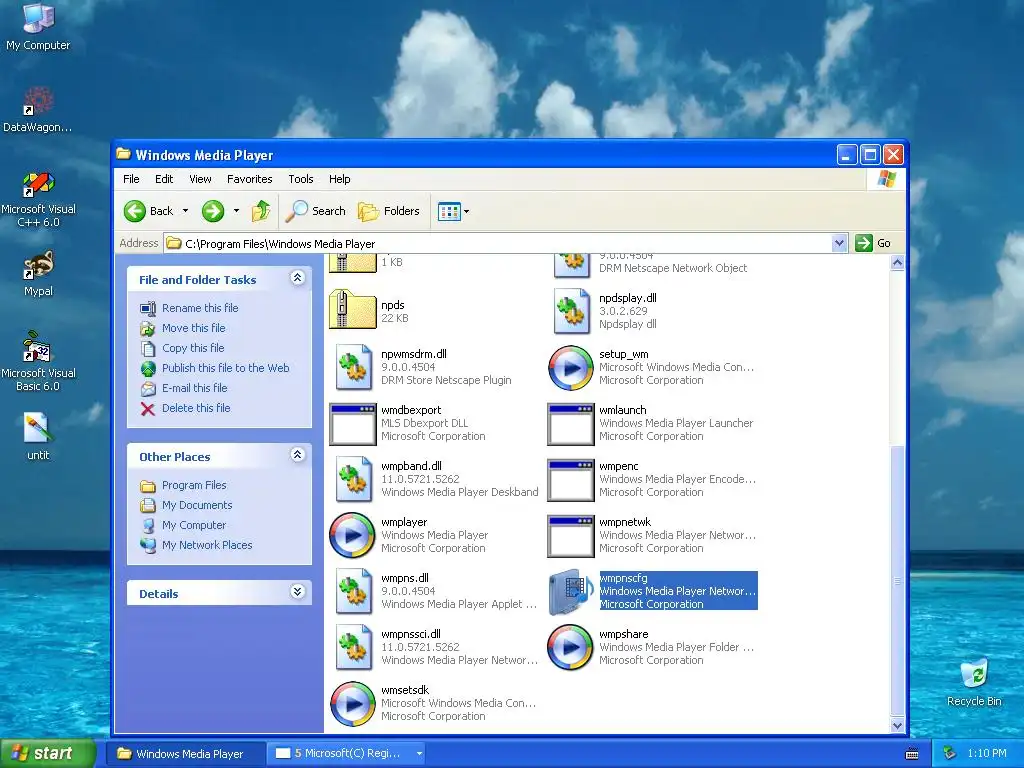Select the npdsplay.dll file icon
This screenshot has width=1024, height=768.
click(571, 312)
